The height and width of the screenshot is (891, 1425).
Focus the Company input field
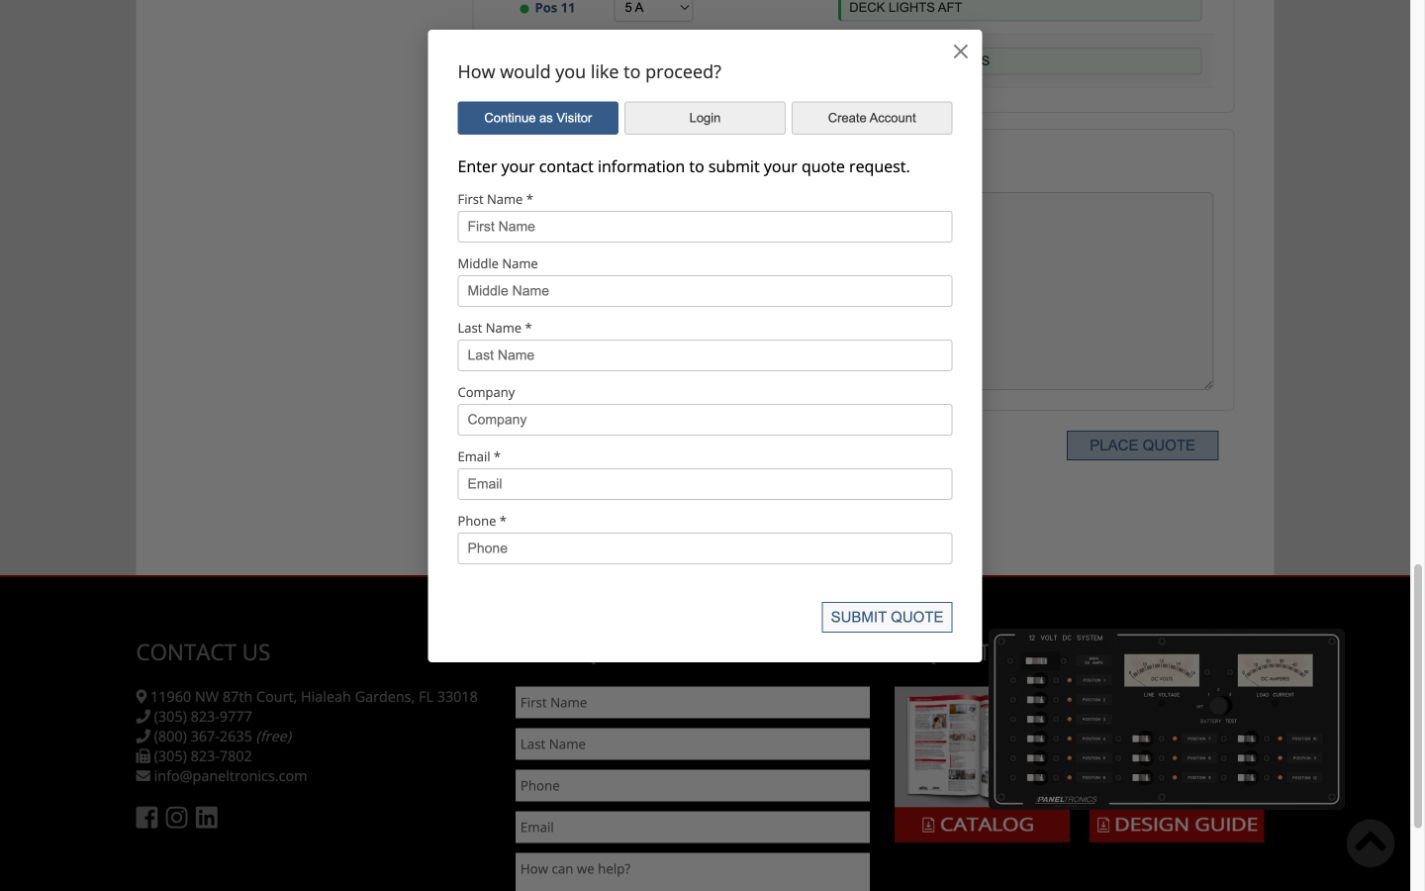[x=705, y=420]
